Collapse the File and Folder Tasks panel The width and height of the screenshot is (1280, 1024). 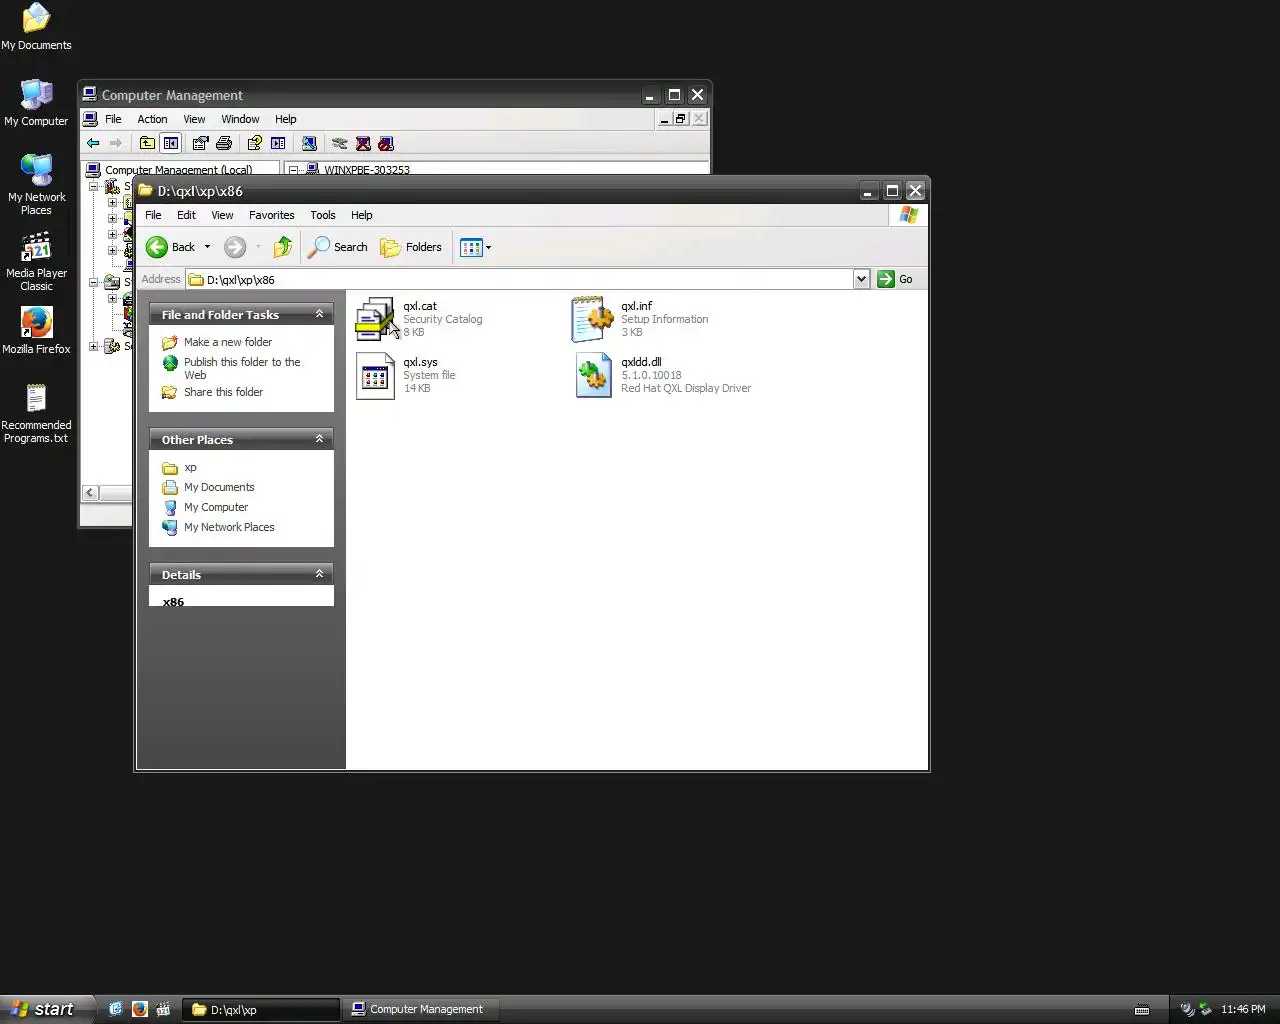319,314
